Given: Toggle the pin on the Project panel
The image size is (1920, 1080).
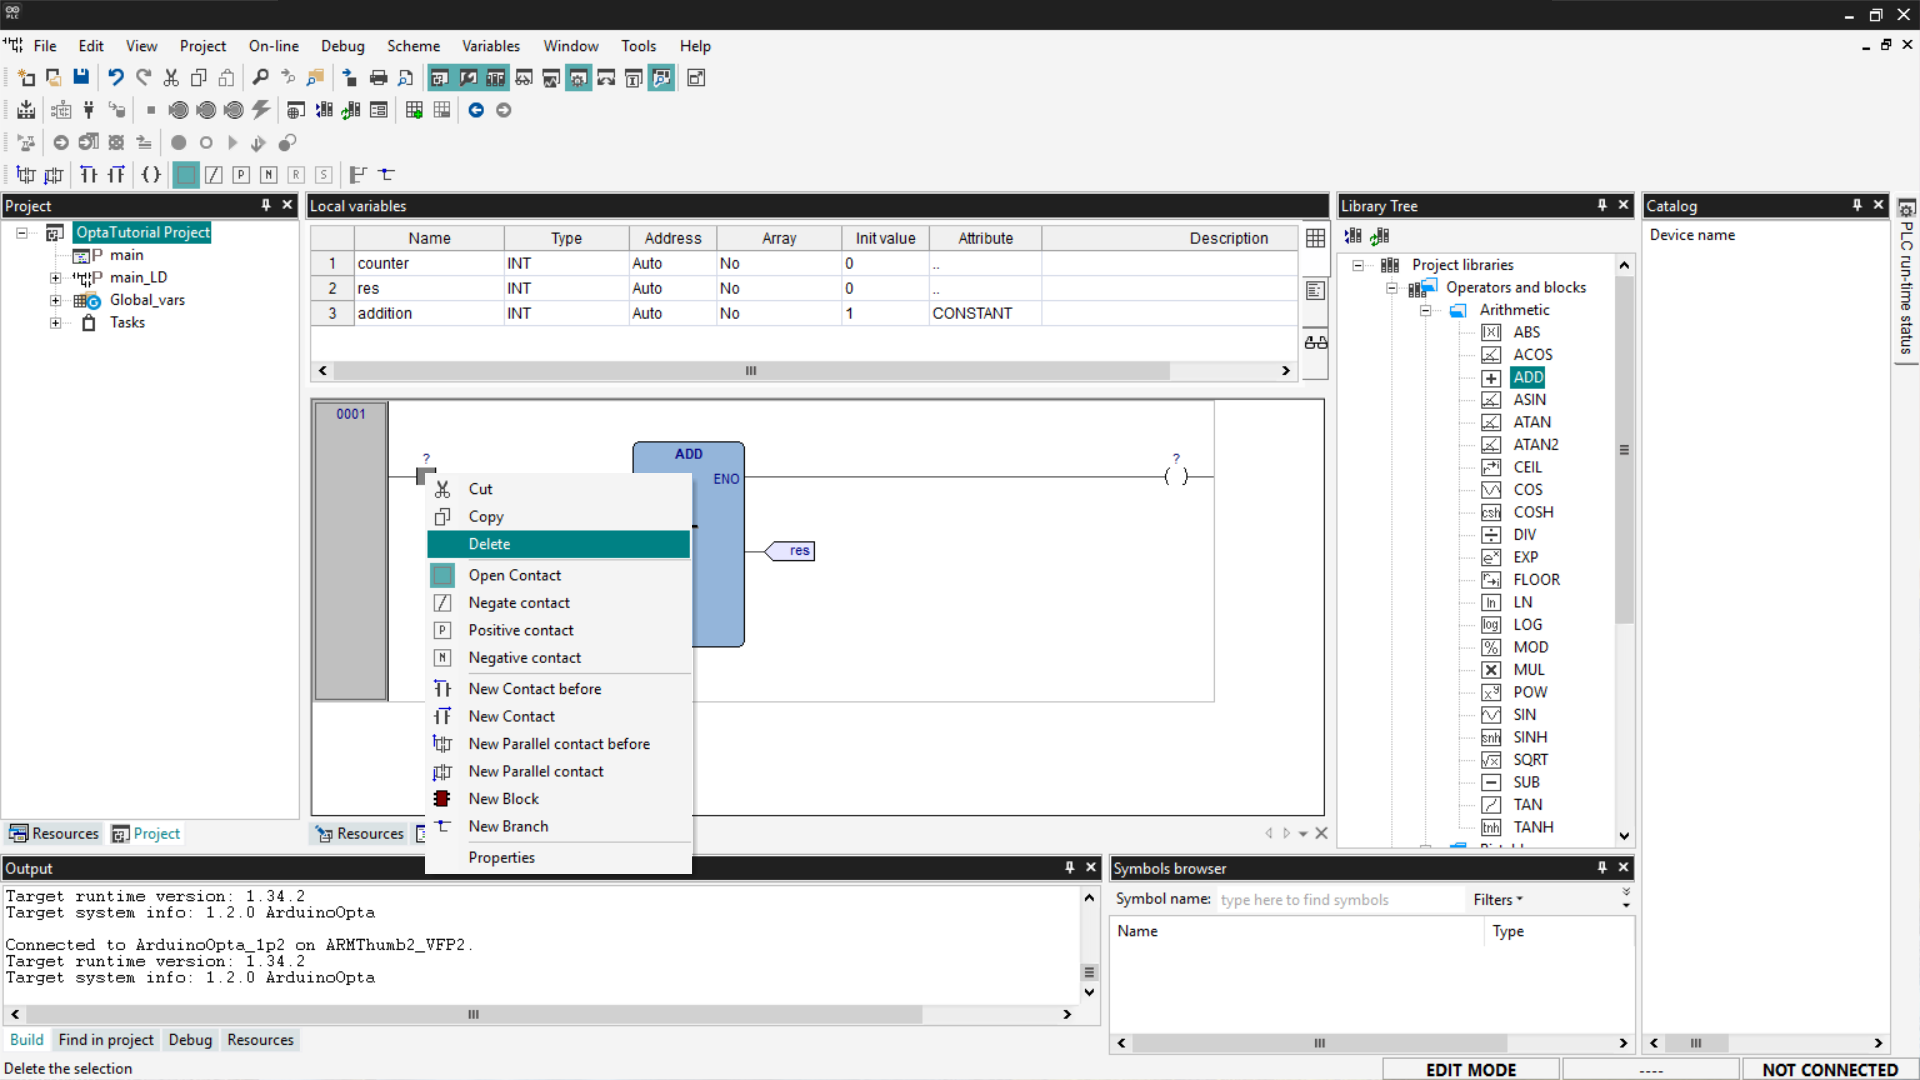Looking at the screenshot, I should 266,205.
